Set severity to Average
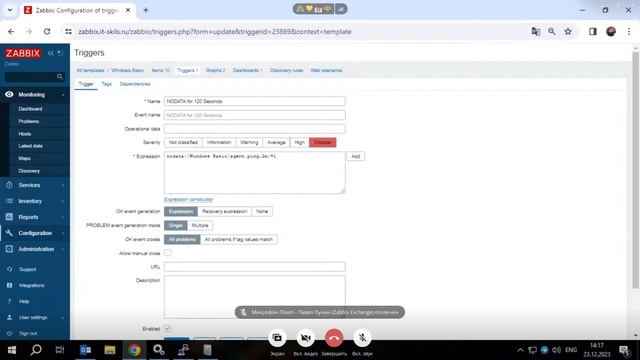This screenshot has width=640, height=360. pos(276,142)
